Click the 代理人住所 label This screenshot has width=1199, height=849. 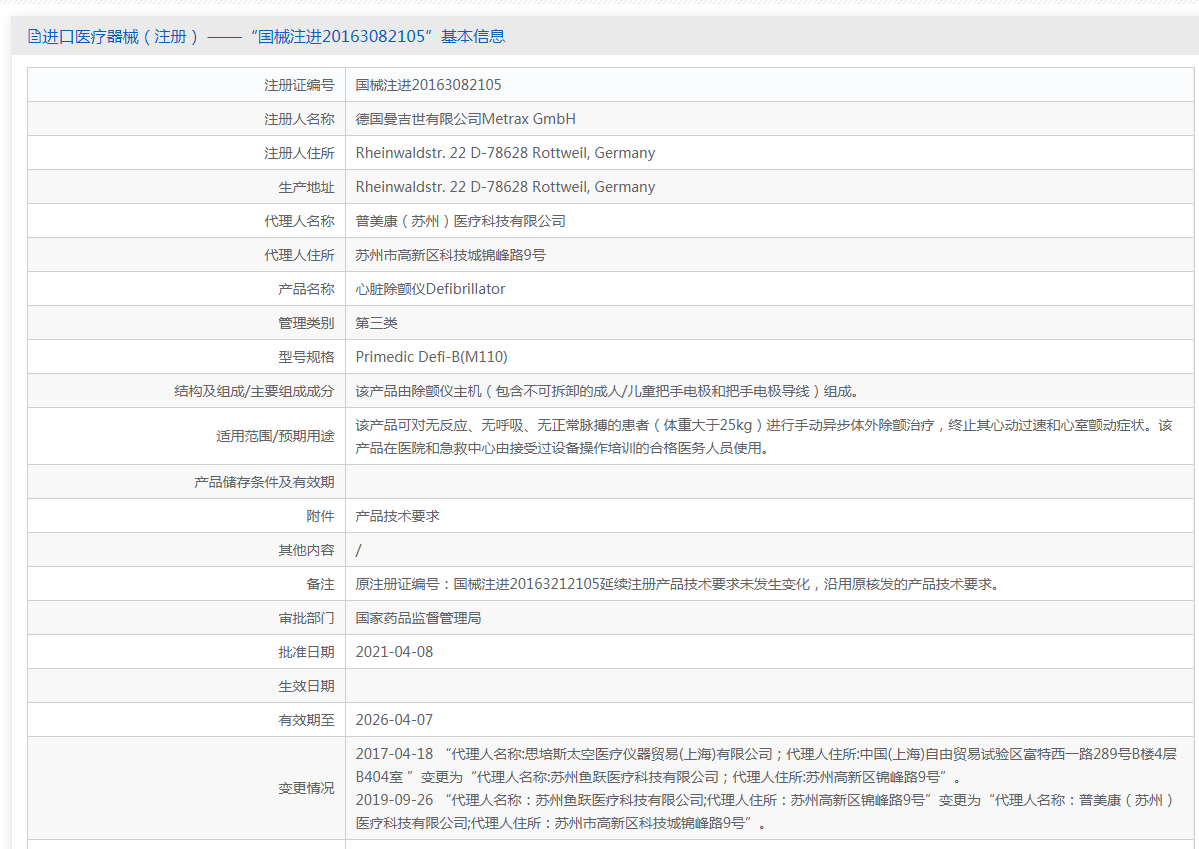299,255
